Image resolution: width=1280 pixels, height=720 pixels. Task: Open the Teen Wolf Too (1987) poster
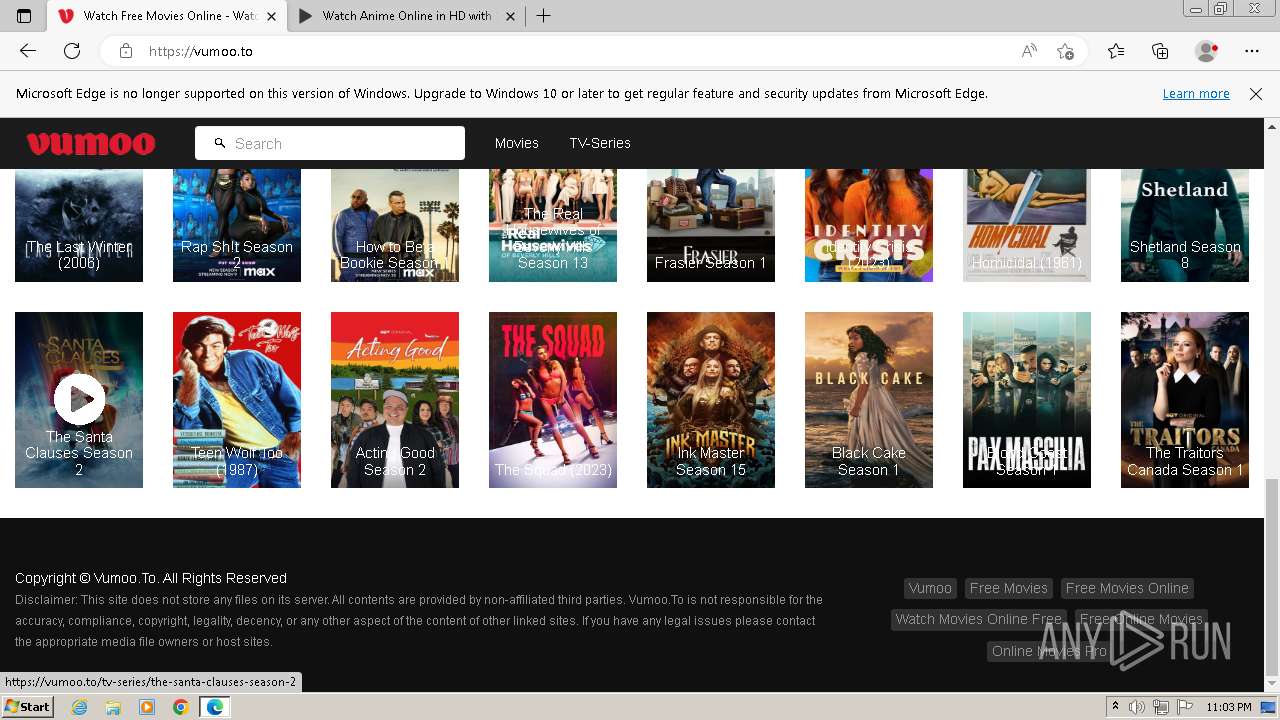(237, 400)
